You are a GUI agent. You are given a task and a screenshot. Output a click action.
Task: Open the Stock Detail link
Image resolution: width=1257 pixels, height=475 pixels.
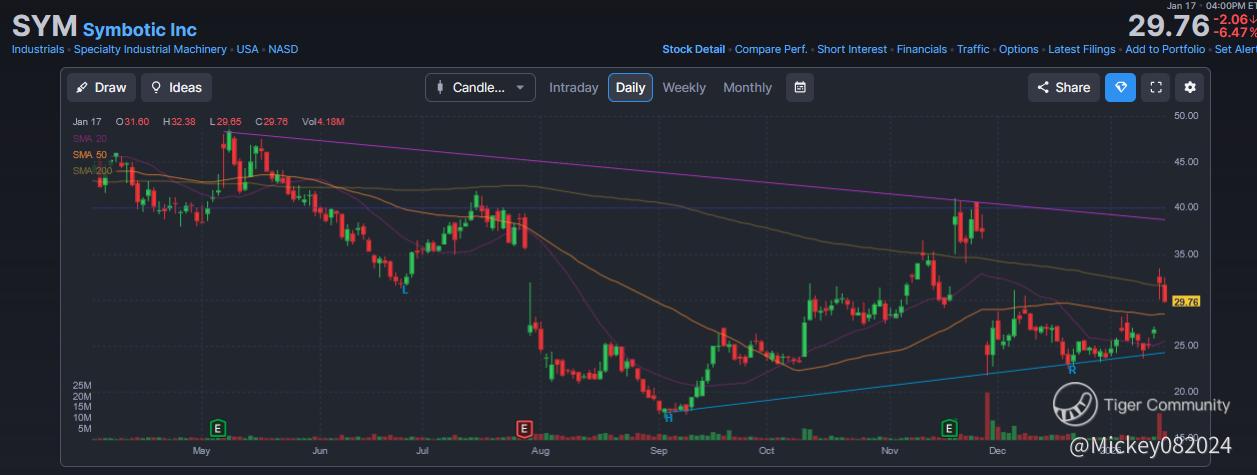coord(694,49)
